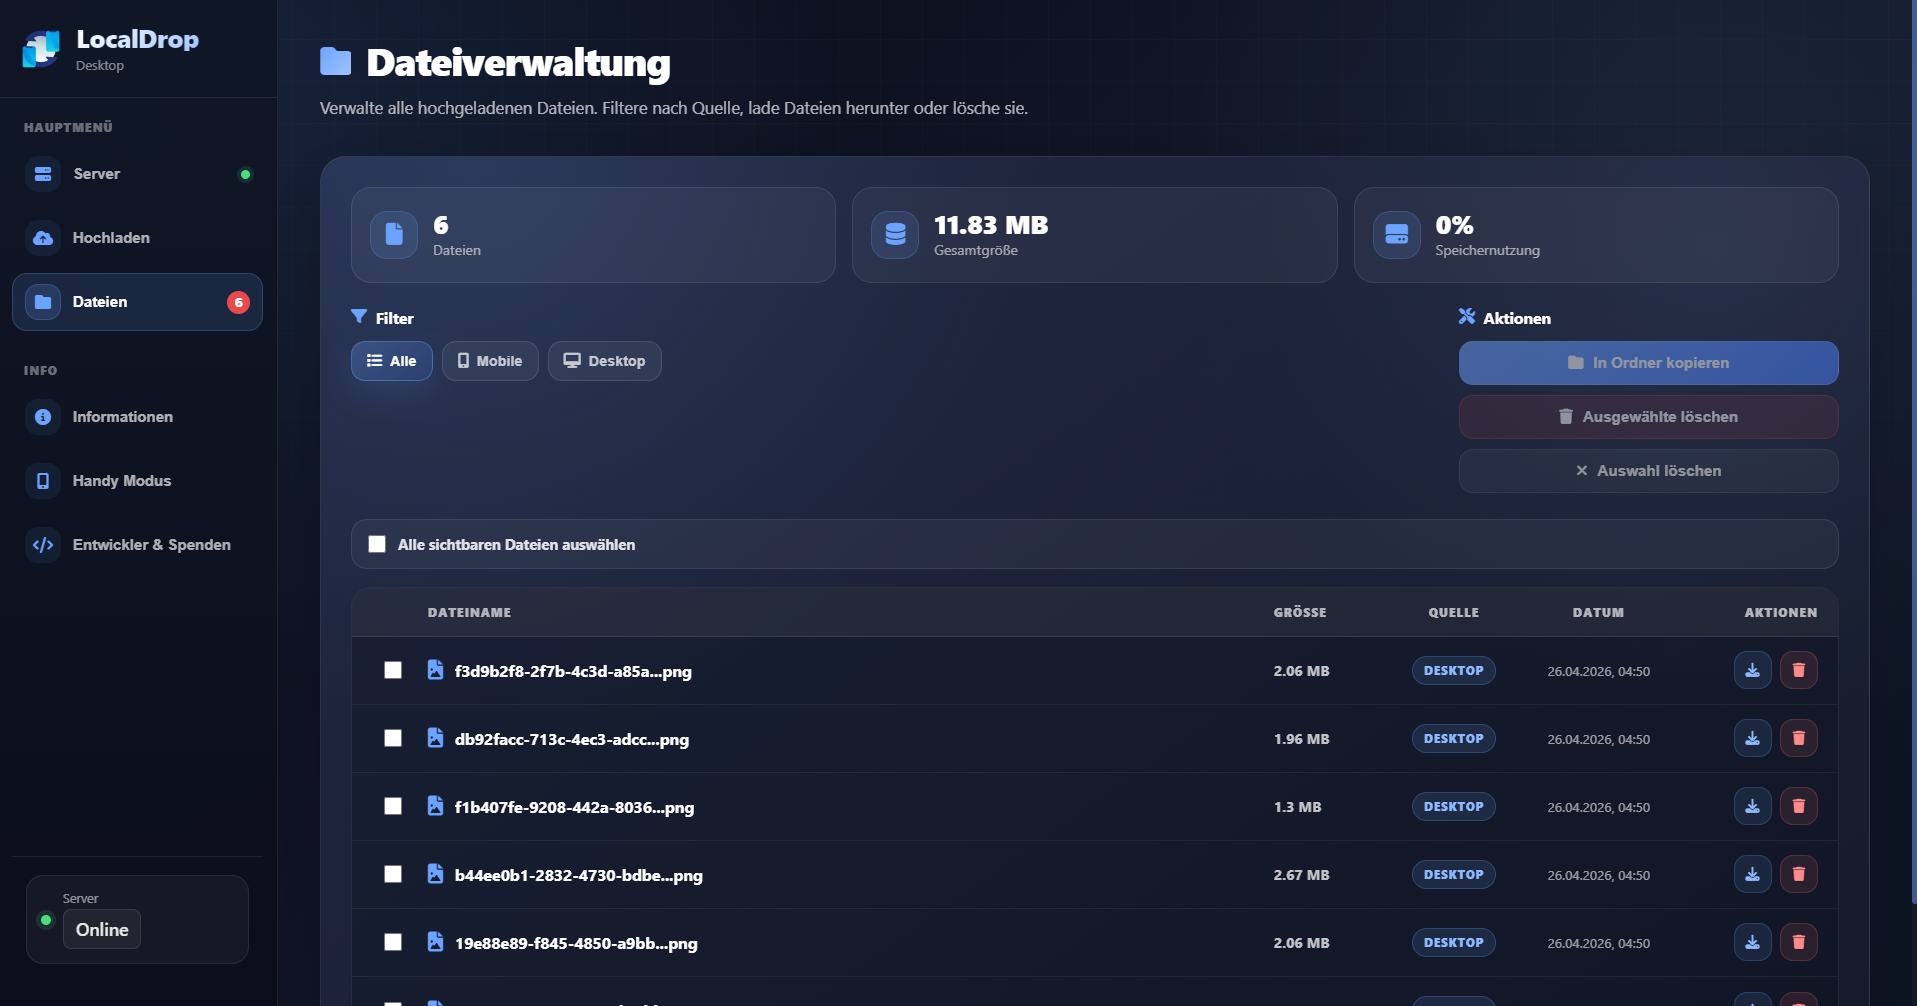
Task: Delete the b44ee0b1-2832 file
Action: click(1799, 874)
